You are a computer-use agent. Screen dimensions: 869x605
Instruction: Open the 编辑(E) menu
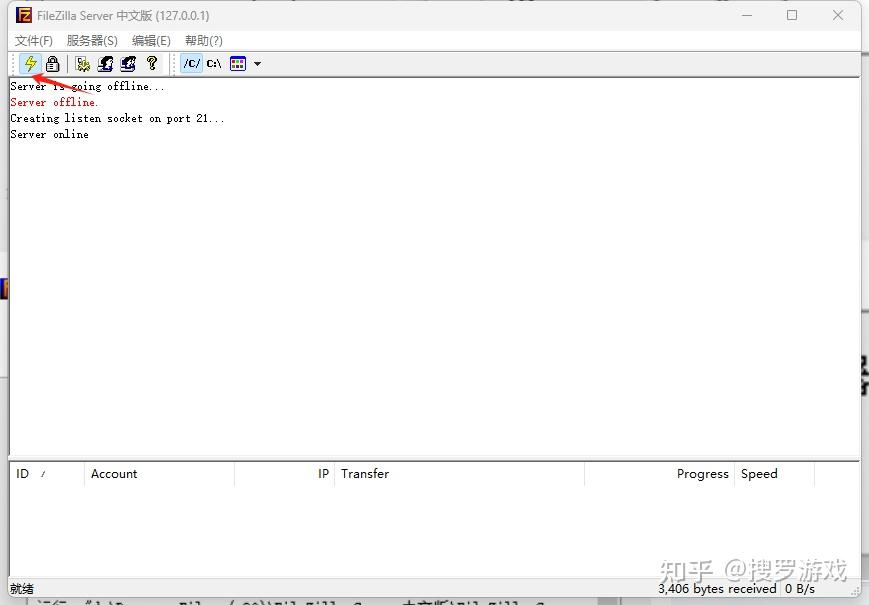click(151, 40)
